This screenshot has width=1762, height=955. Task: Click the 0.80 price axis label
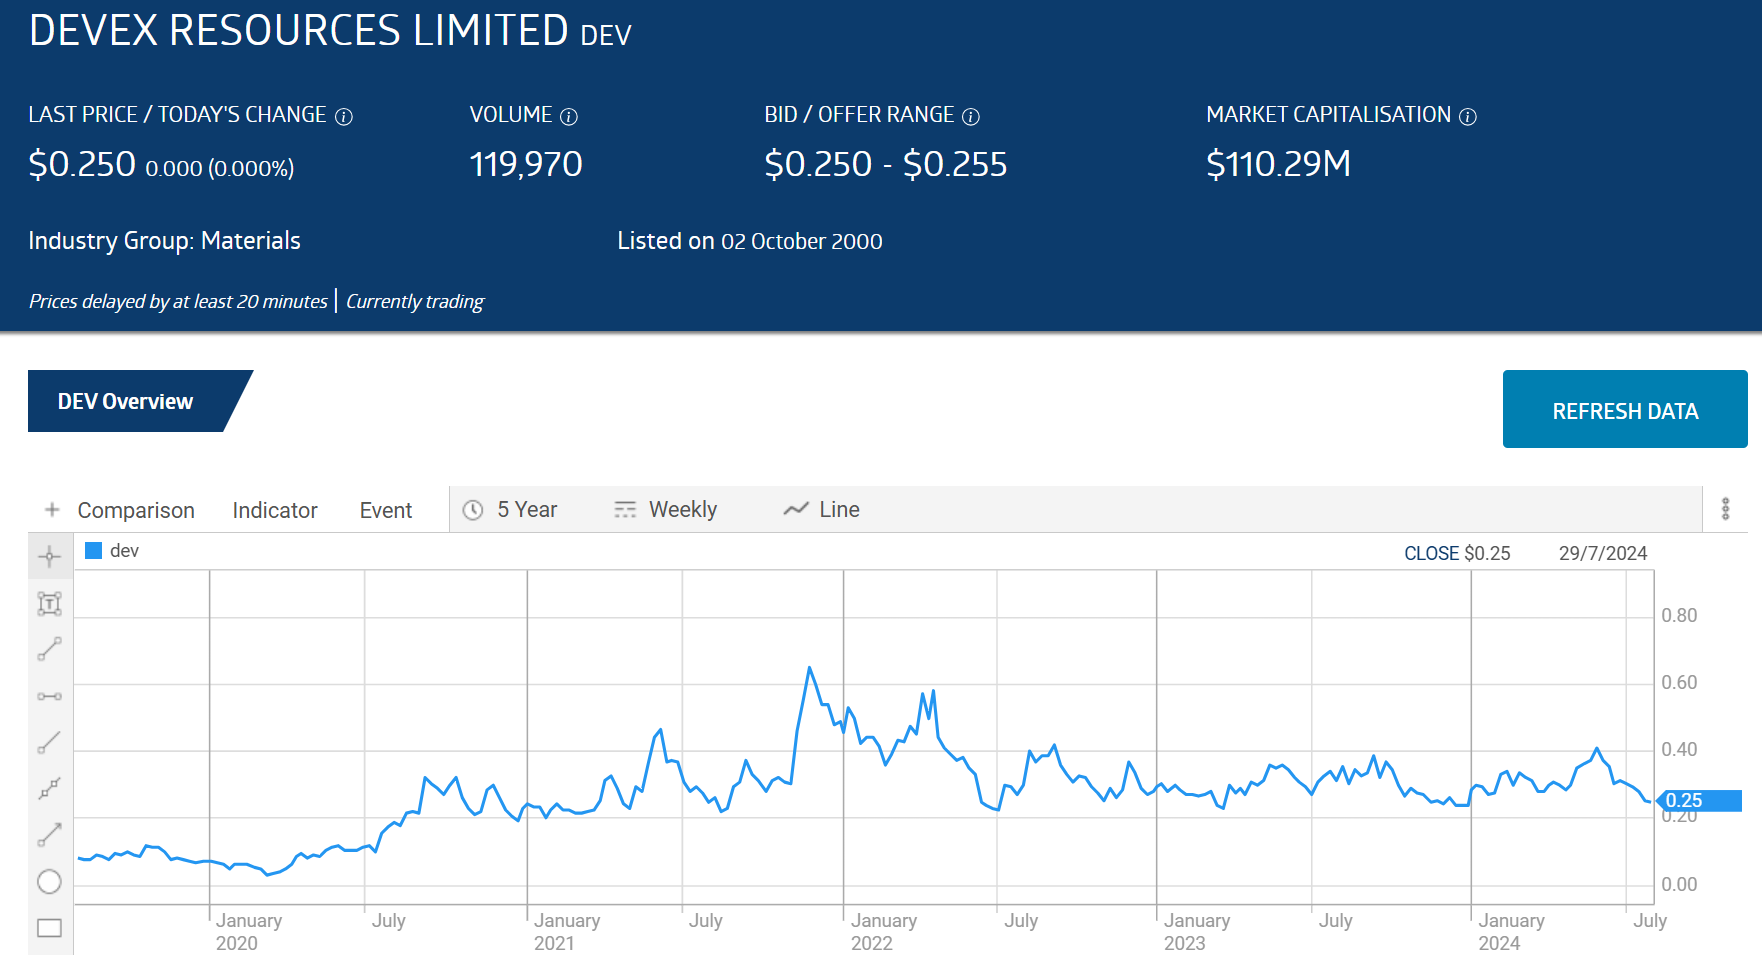[x=1679, y=615]
